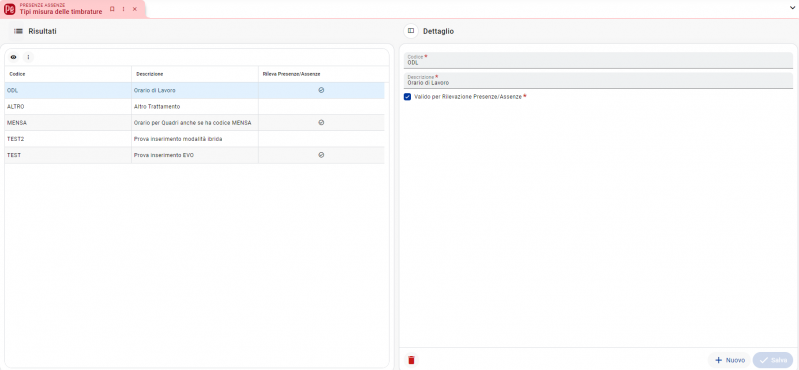This screenshot has width=799, height=370.
Task: Click the Codice field in Dettaglio
Action: pos(598,60)
